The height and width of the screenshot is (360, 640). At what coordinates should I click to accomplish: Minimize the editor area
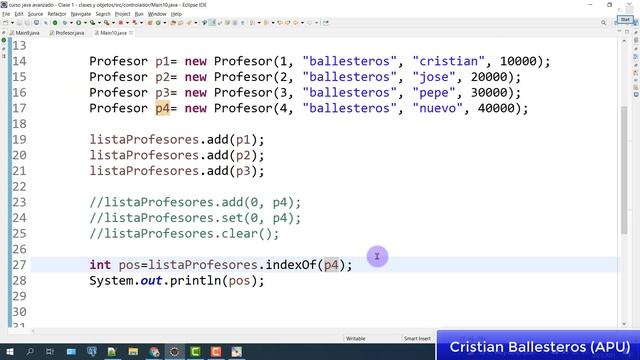[619, 32]
